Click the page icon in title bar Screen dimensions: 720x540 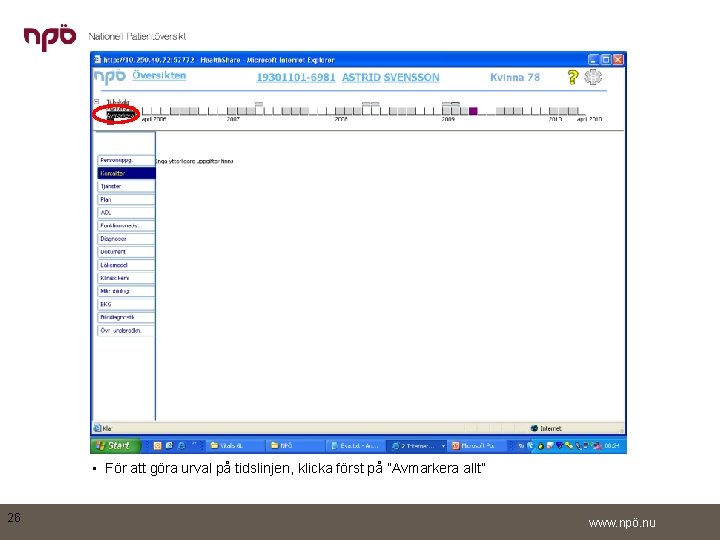click(x=97, y=59)
